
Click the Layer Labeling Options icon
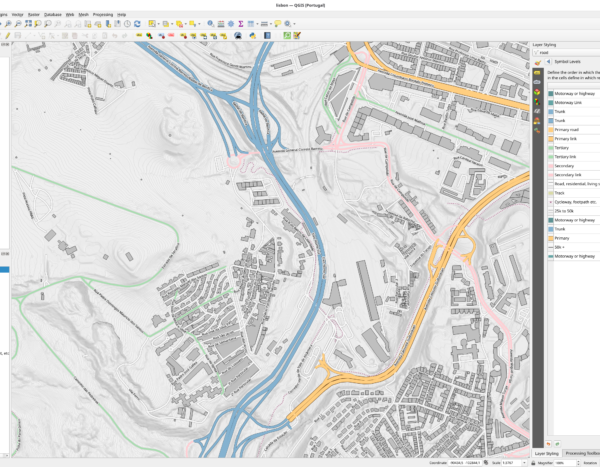coord(139,36)
